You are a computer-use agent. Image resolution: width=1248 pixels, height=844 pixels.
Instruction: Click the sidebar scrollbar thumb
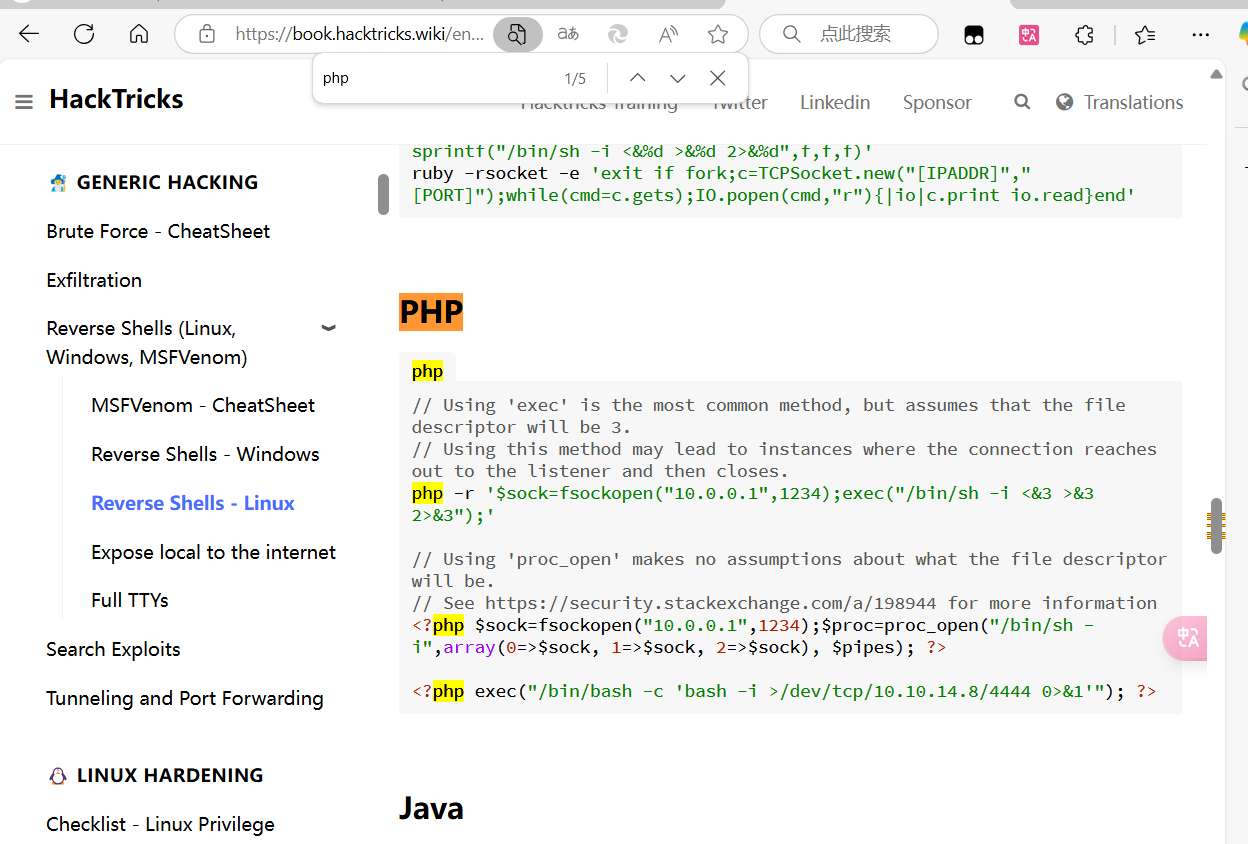[383, 194]
